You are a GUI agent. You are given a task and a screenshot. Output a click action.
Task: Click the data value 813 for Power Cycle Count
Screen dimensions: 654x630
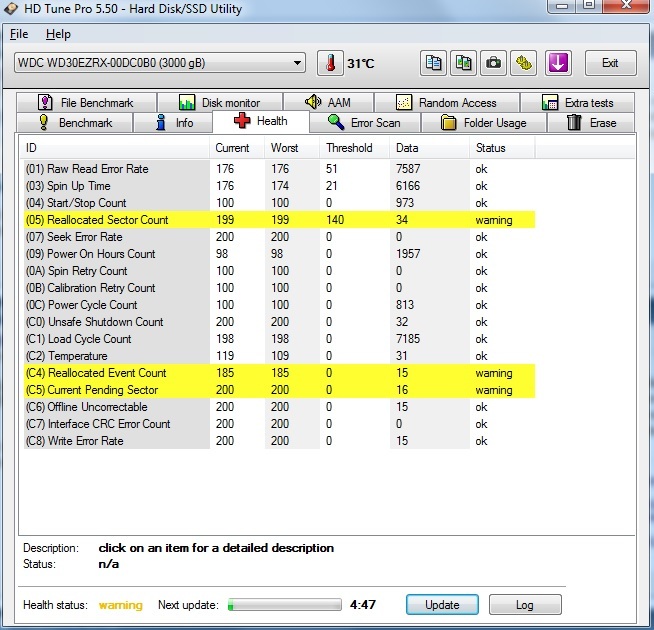405,305
